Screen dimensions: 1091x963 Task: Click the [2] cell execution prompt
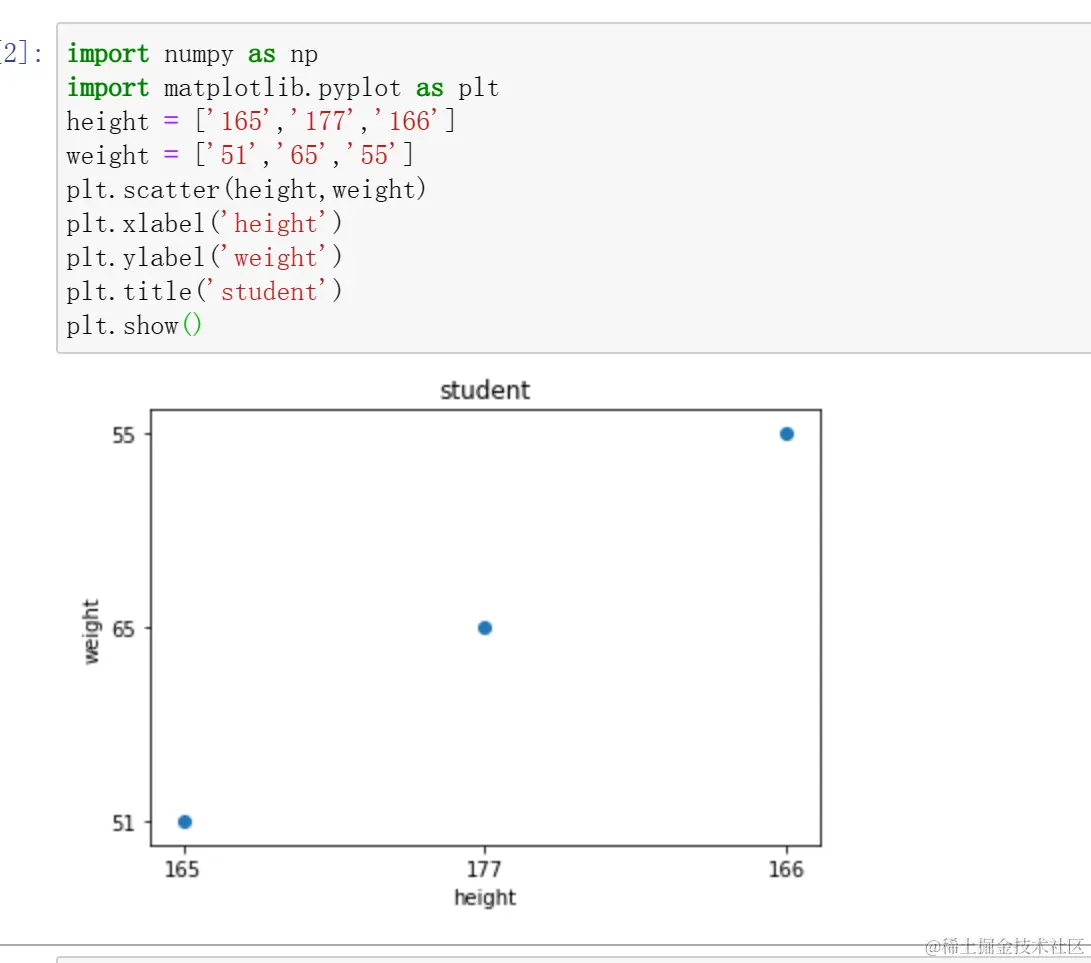(x=20, y=54)
